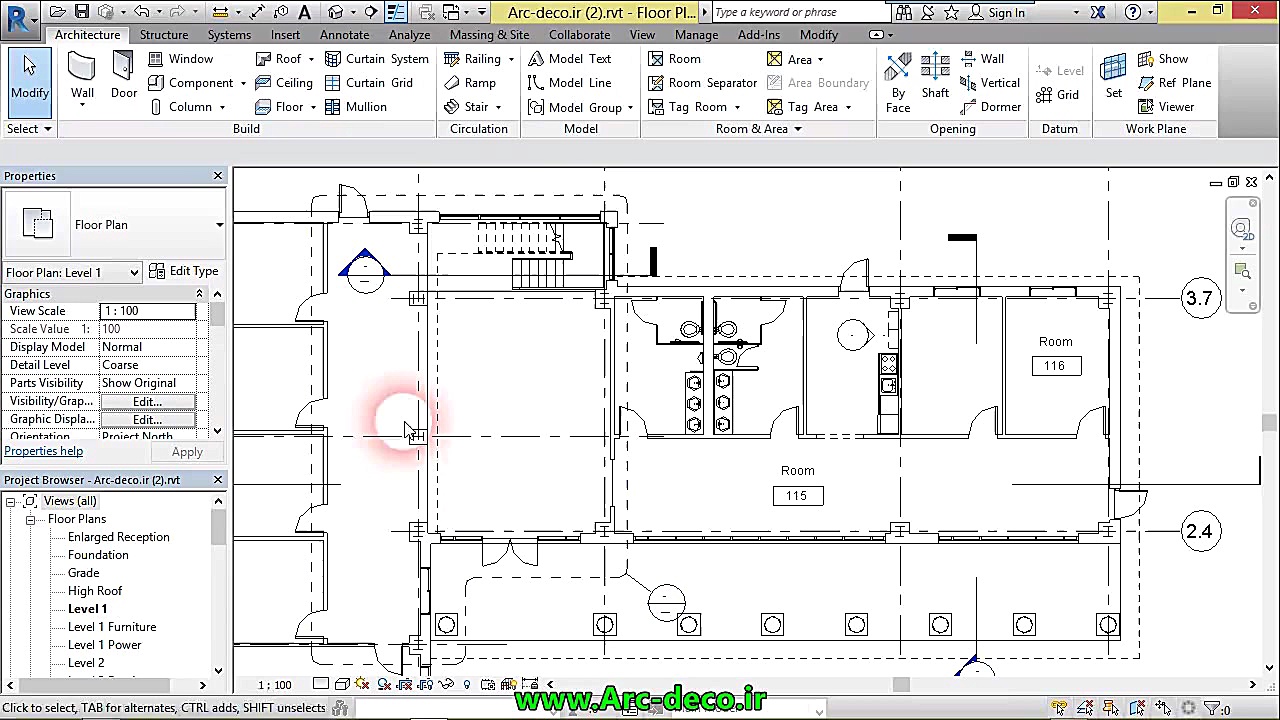Select the Wall tool in Build panel
Screen dimensions: 1280x720
coord(82,77)
